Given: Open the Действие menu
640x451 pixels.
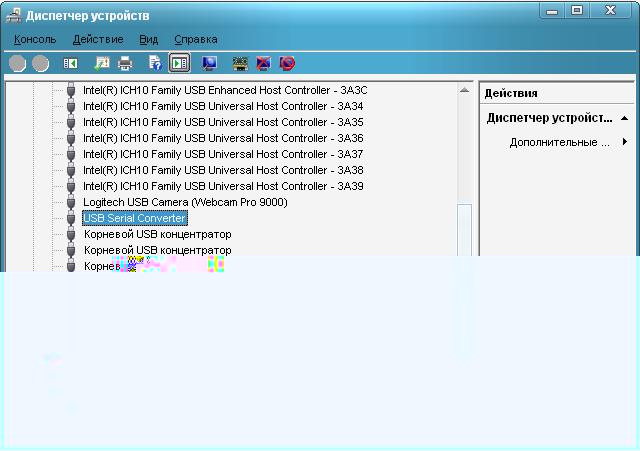Looking at the screenshot, I should (98, 39).
